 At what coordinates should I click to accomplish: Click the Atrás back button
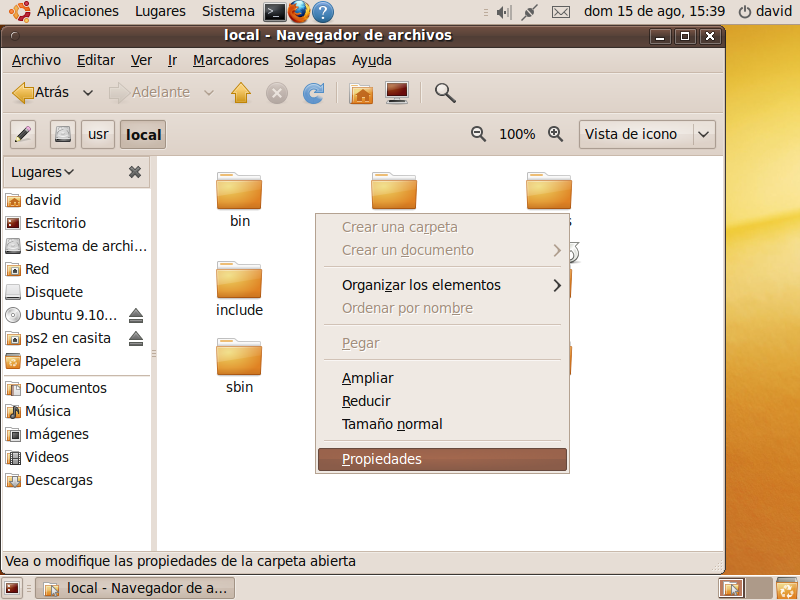coord(41,93)
